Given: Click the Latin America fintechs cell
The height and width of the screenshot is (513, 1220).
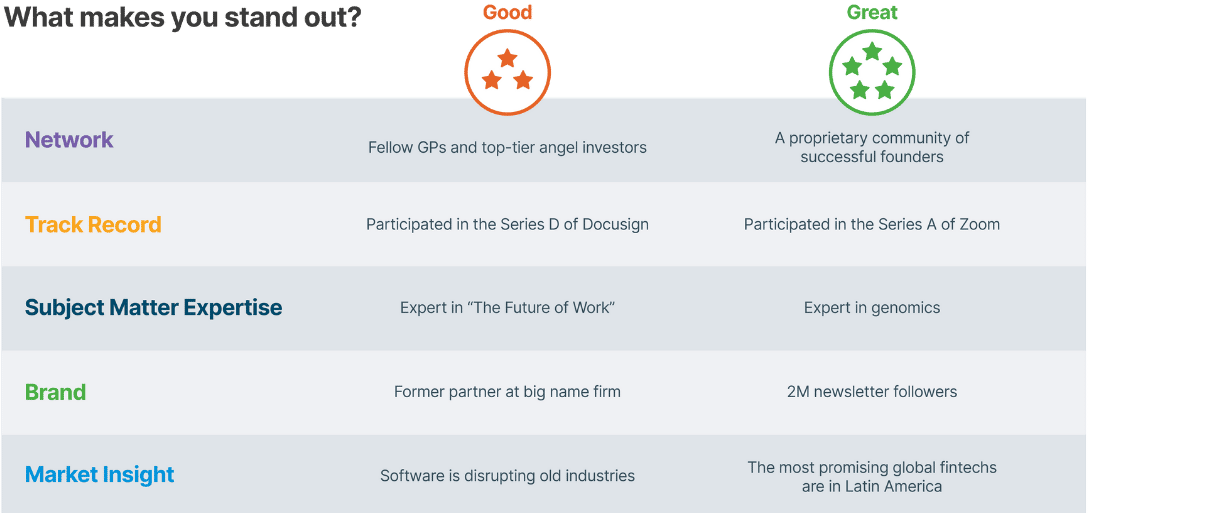Looking at the screenshot, I should (872, 476).
